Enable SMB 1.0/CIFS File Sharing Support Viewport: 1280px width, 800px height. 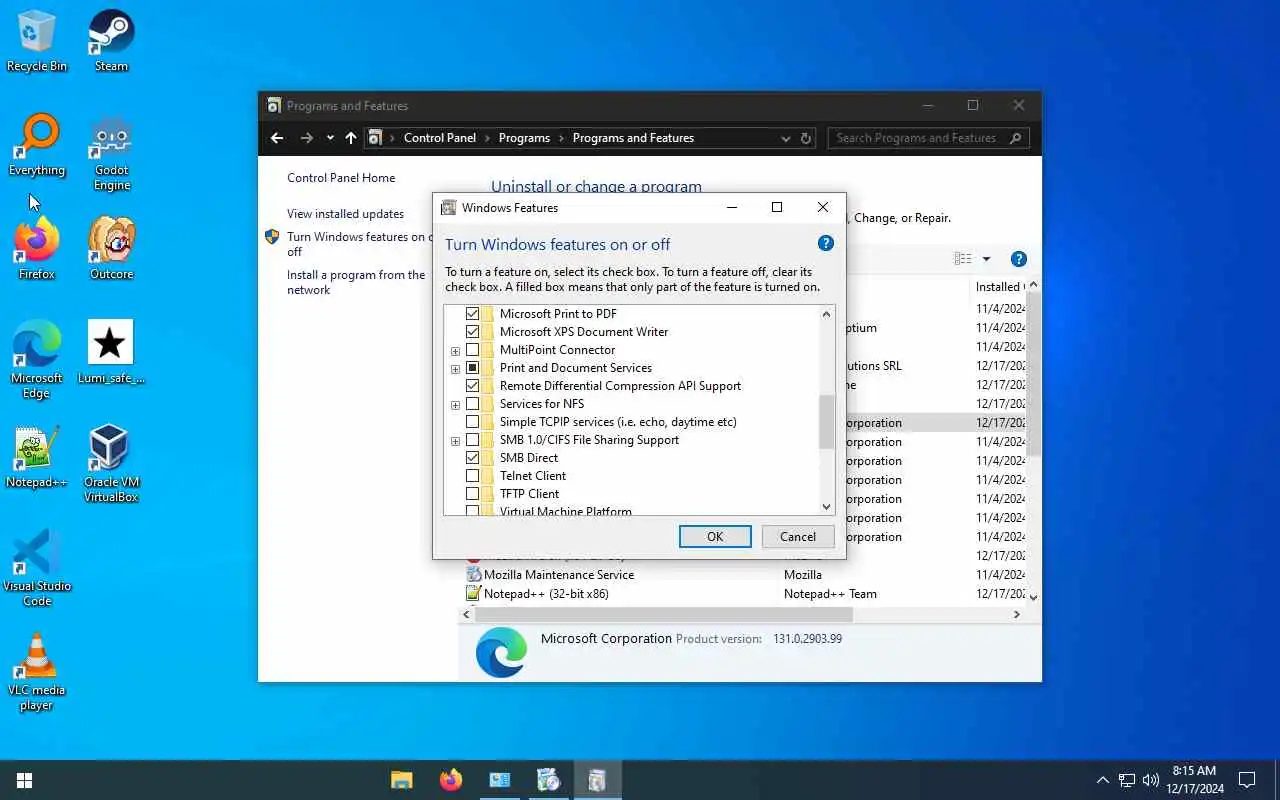click(472, 440)
